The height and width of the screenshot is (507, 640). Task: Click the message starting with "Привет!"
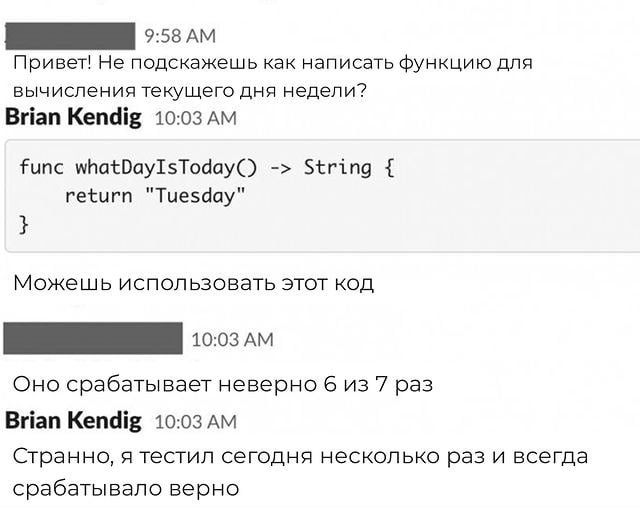272,63
